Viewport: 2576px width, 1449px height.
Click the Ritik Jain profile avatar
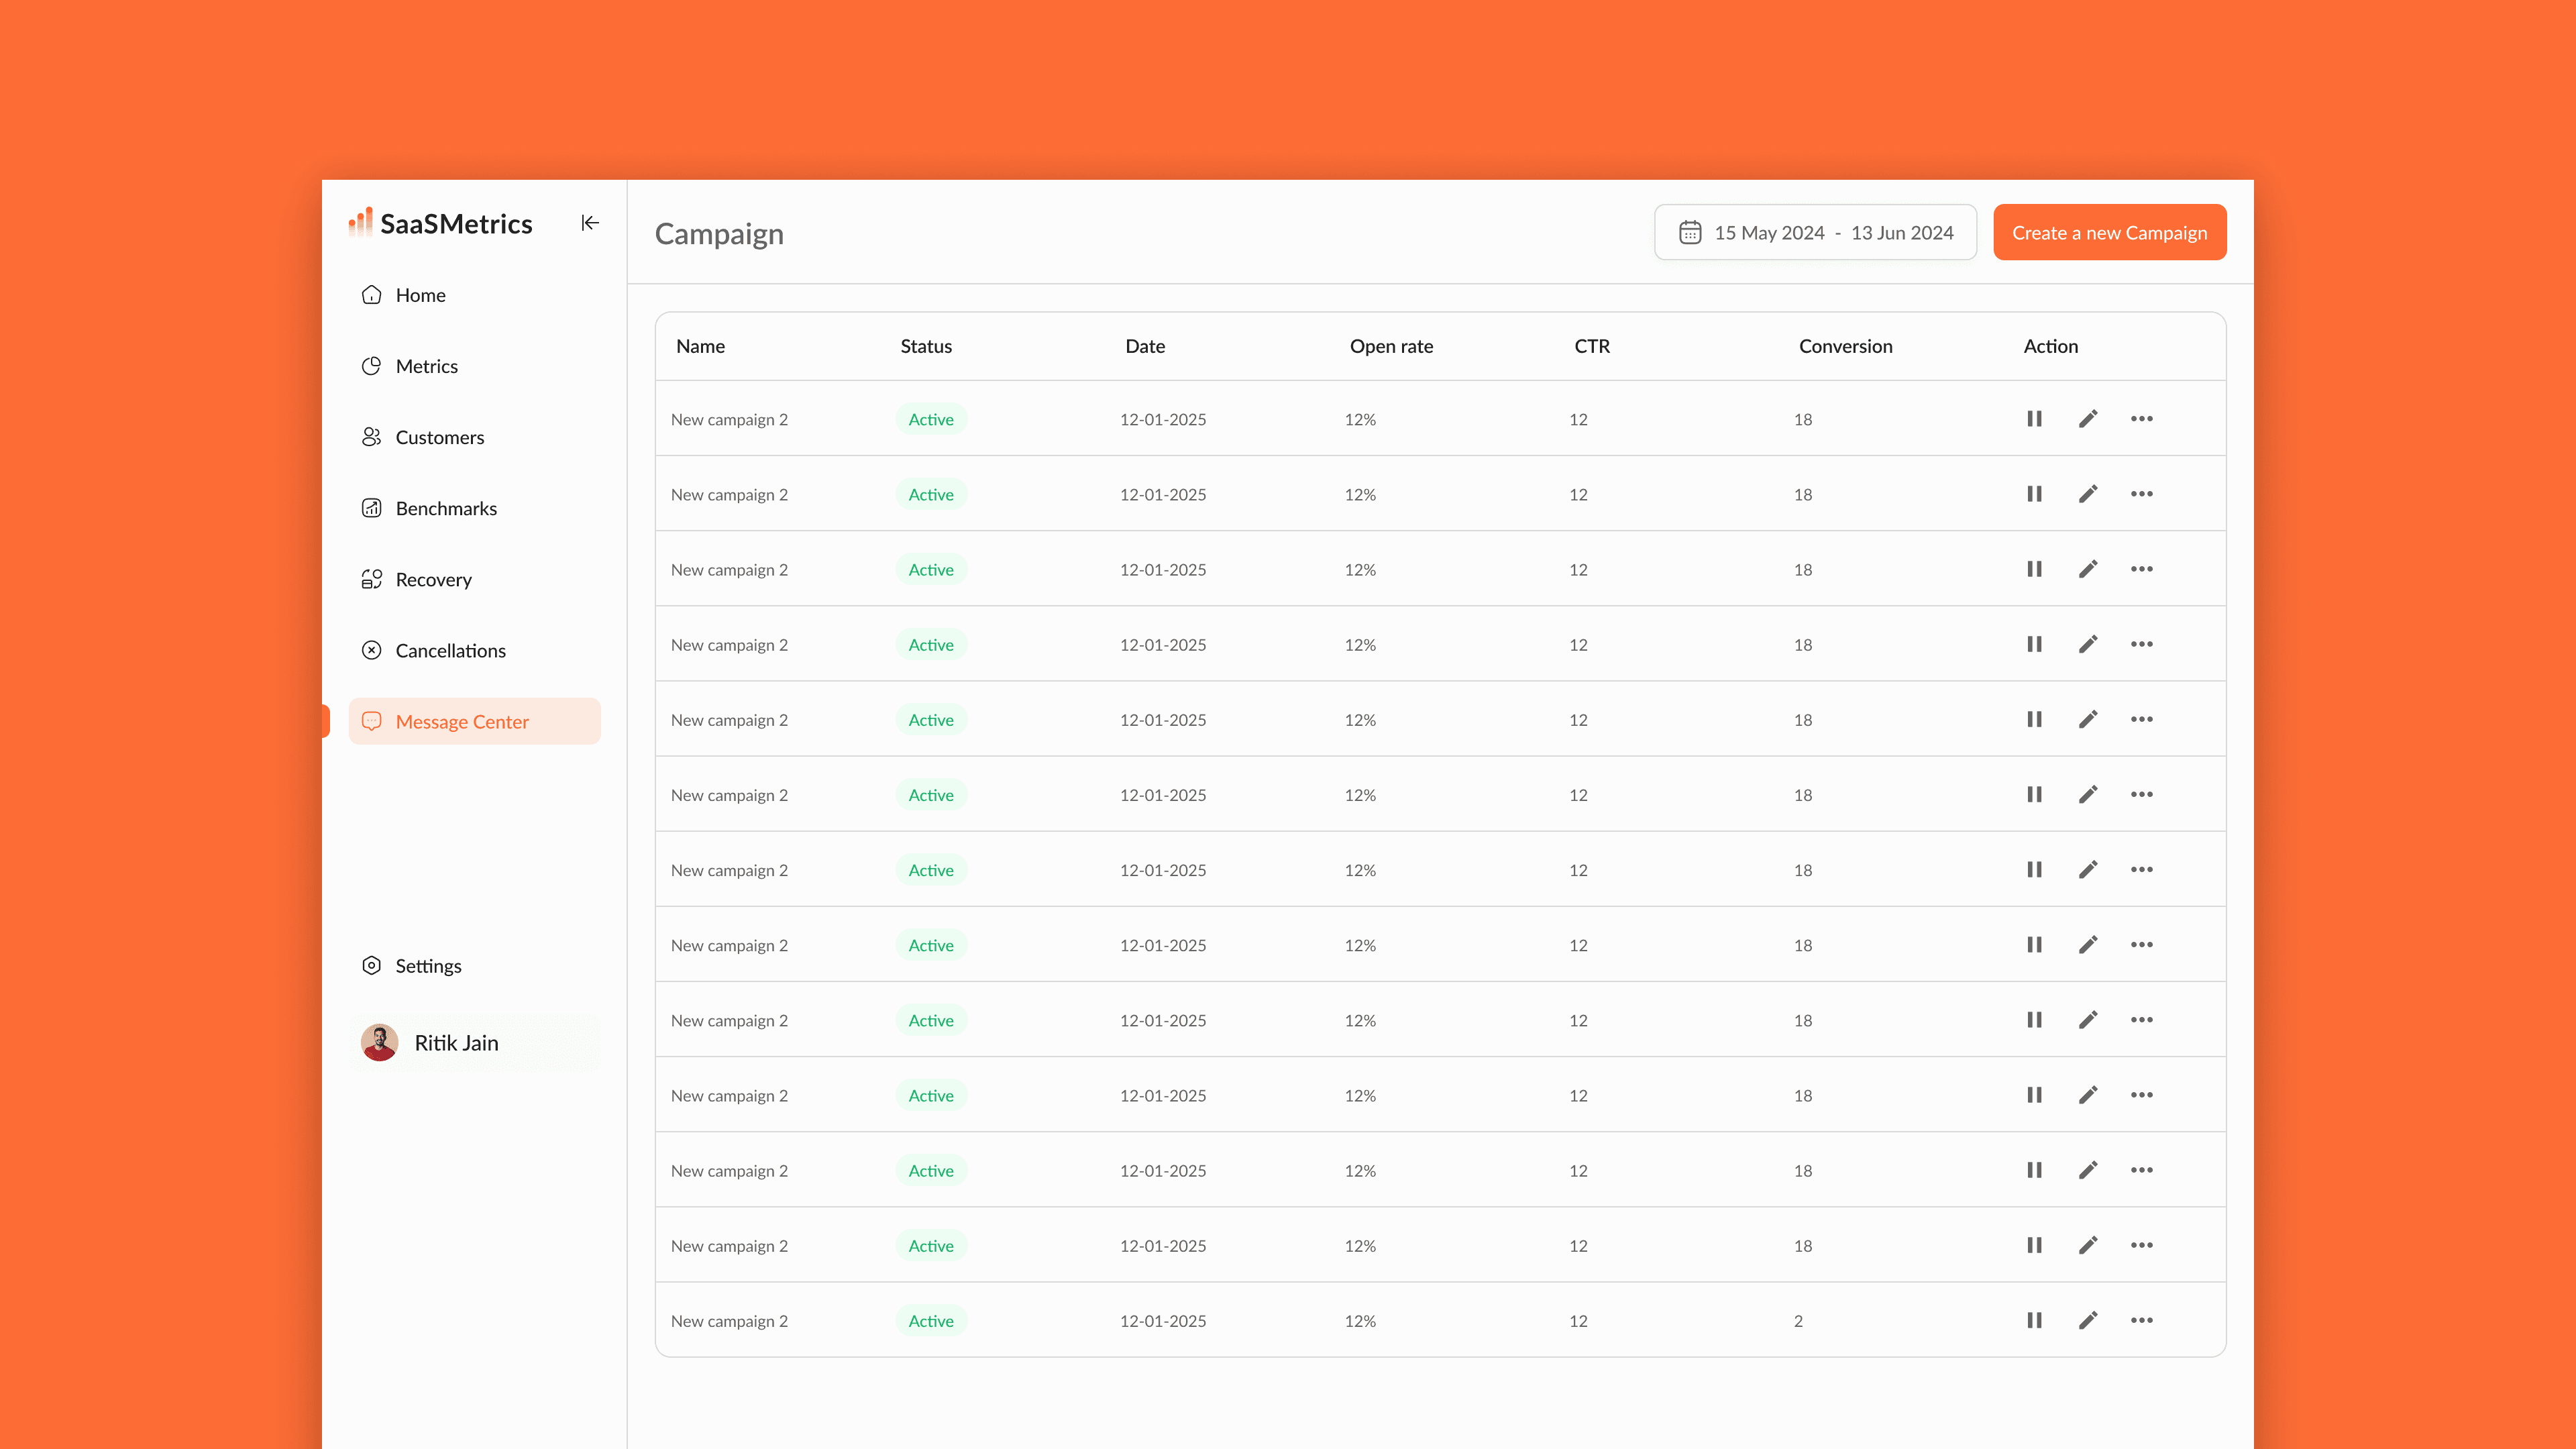tap(380, 1042)
